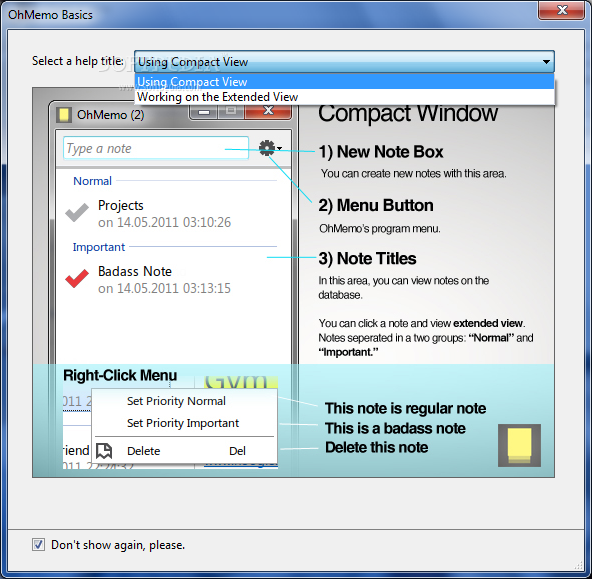This screenshot has height=579, width=592.
Task: Select 'Working on the Extended View' option
Action: 344,97
